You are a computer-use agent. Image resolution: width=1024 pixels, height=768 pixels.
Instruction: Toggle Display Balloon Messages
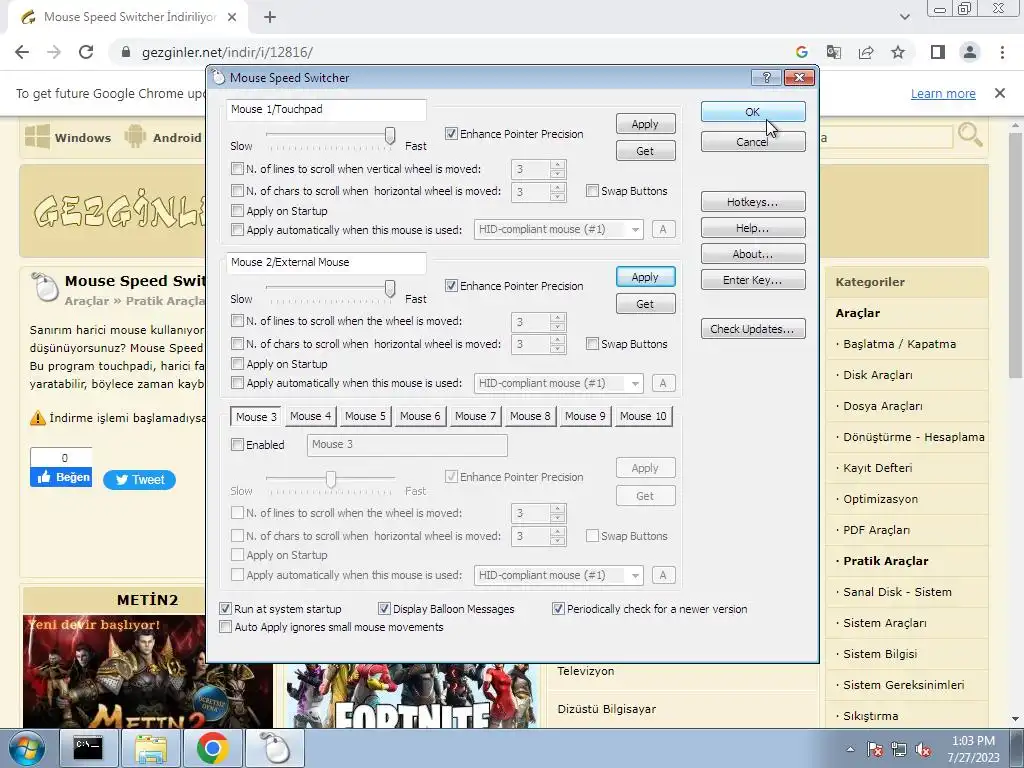[x=384, y=609]
